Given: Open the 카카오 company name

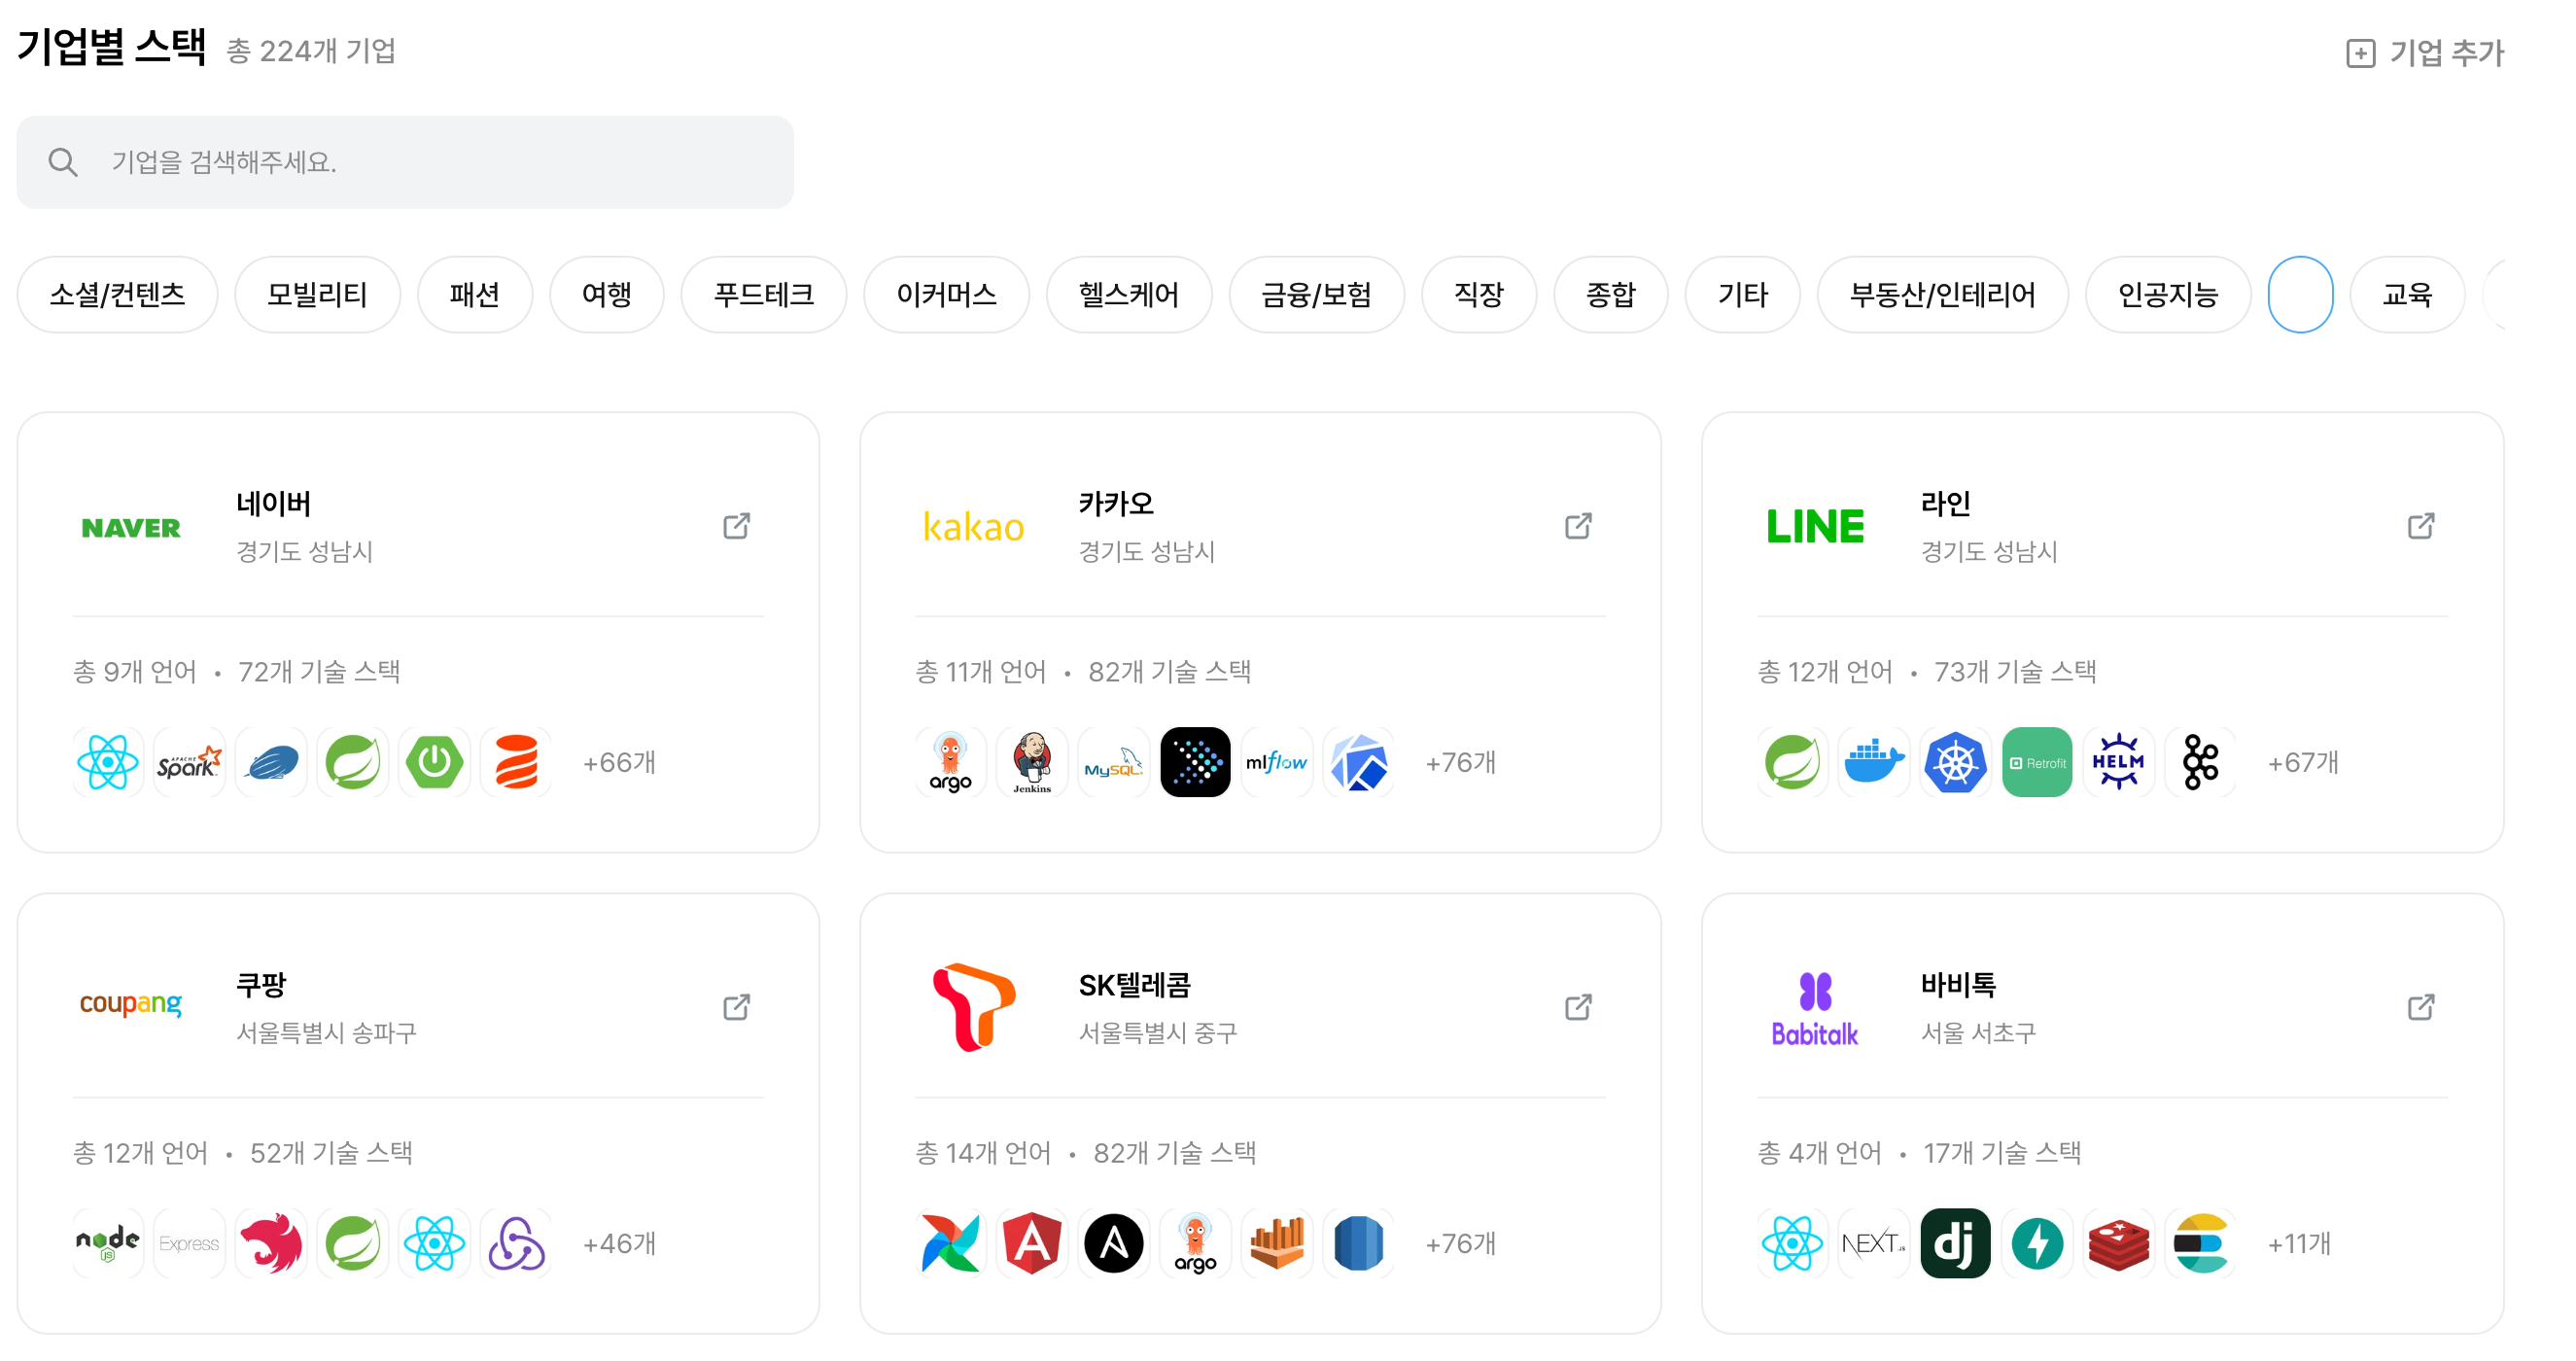Looking at the screenshot, I should (x=1116, y=503).
